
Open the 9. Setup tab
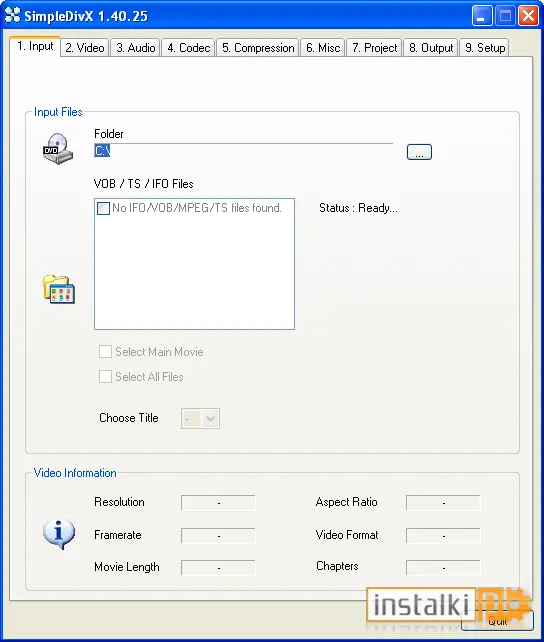[x=485, y=48]
